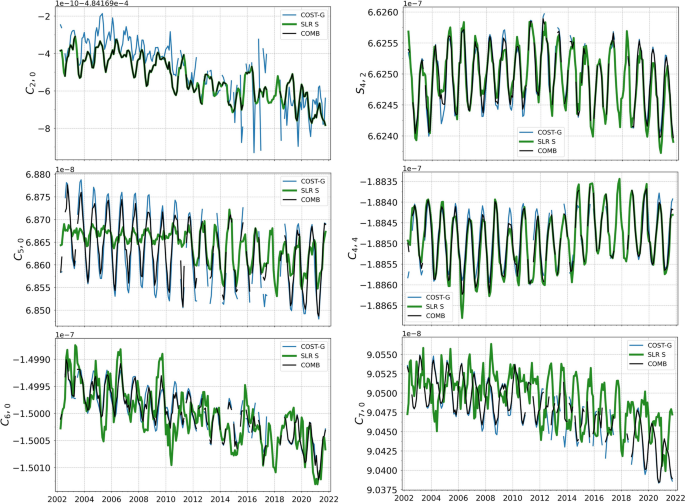
Task: Click the 6.880 y-axis tick label
Action: pyautogui.click(x=38, y=174)
